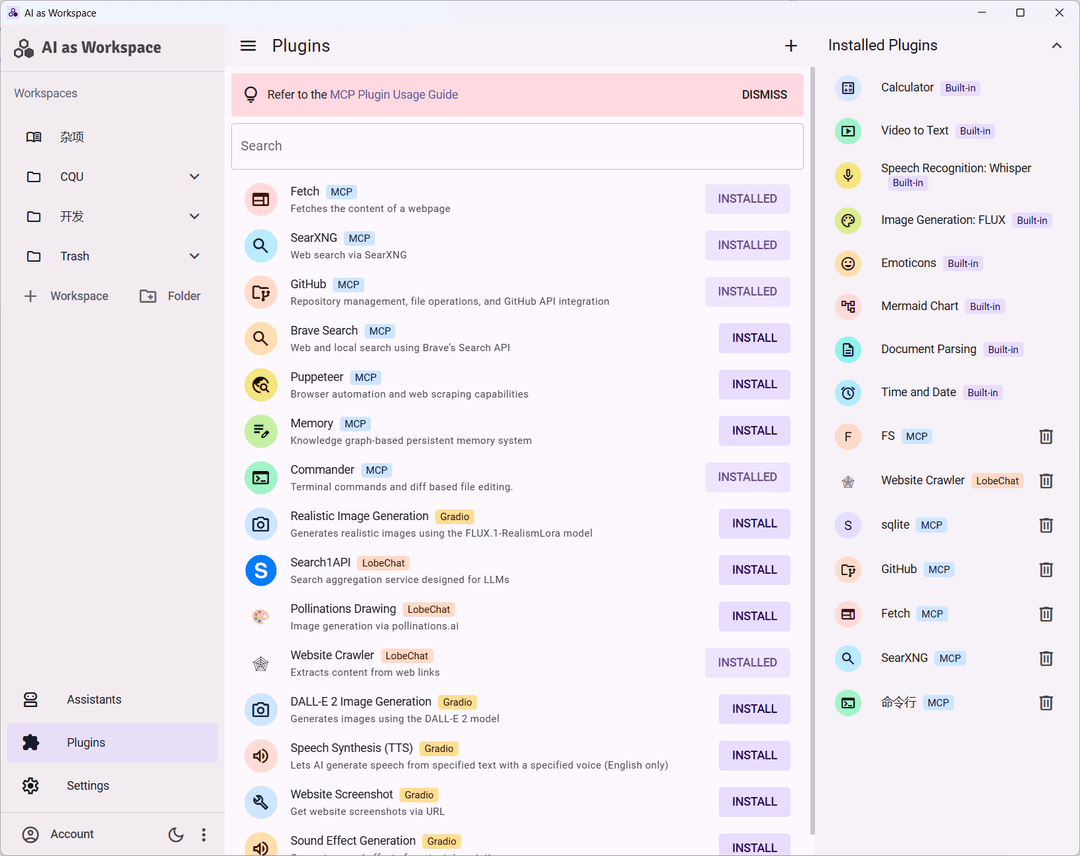
Task: Open the MCP Plugin Usage Guide link
Action: (393, 95)
